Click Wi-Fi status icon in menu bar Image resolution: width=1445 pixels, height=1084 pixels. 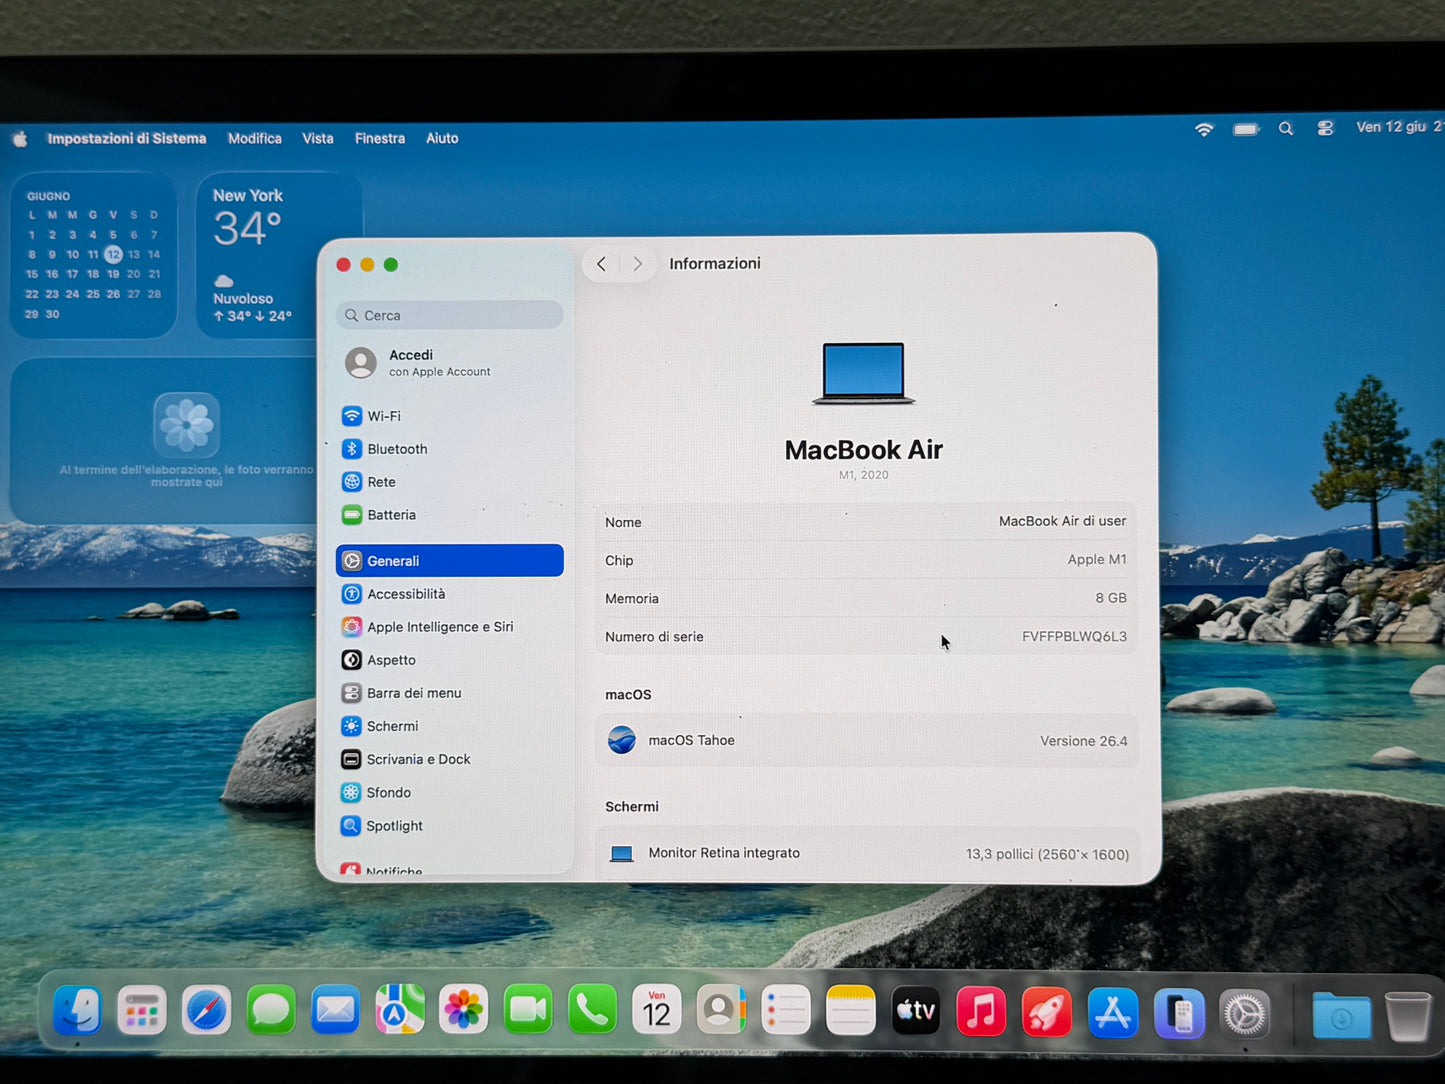tap(1204, 129)
